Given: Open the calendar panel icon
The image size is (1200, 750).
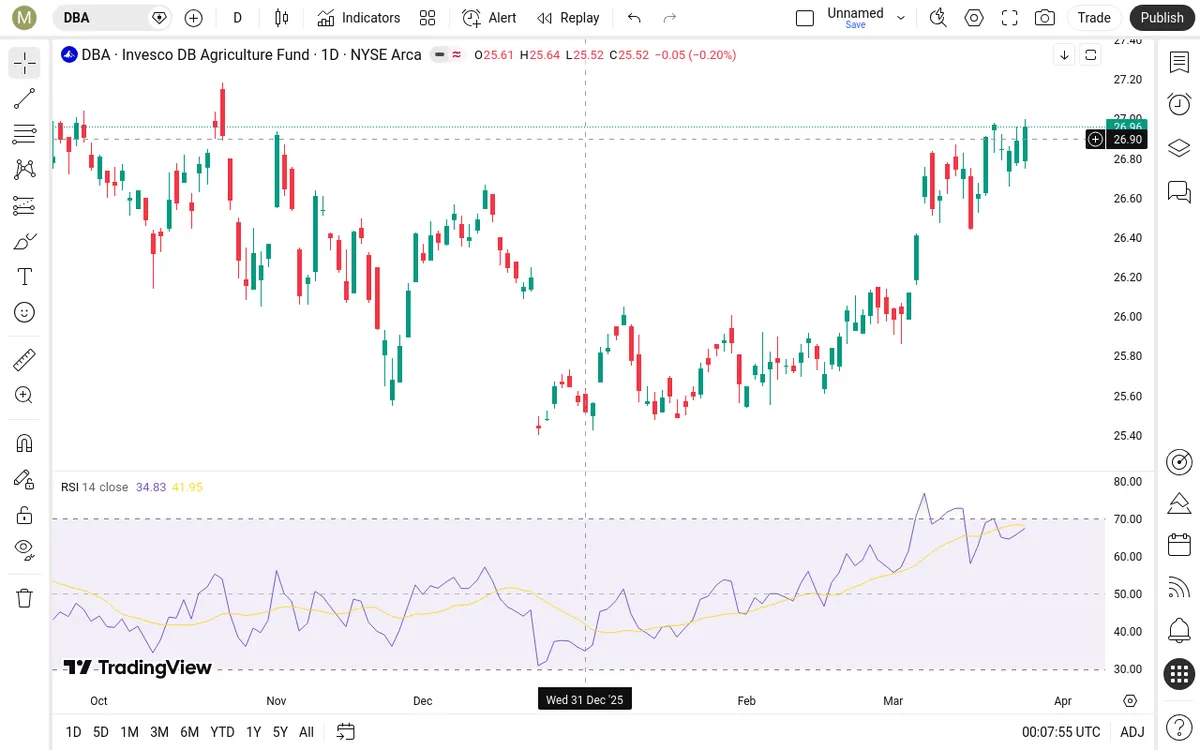Looking at the screenshot, I should pos(1179,545).
